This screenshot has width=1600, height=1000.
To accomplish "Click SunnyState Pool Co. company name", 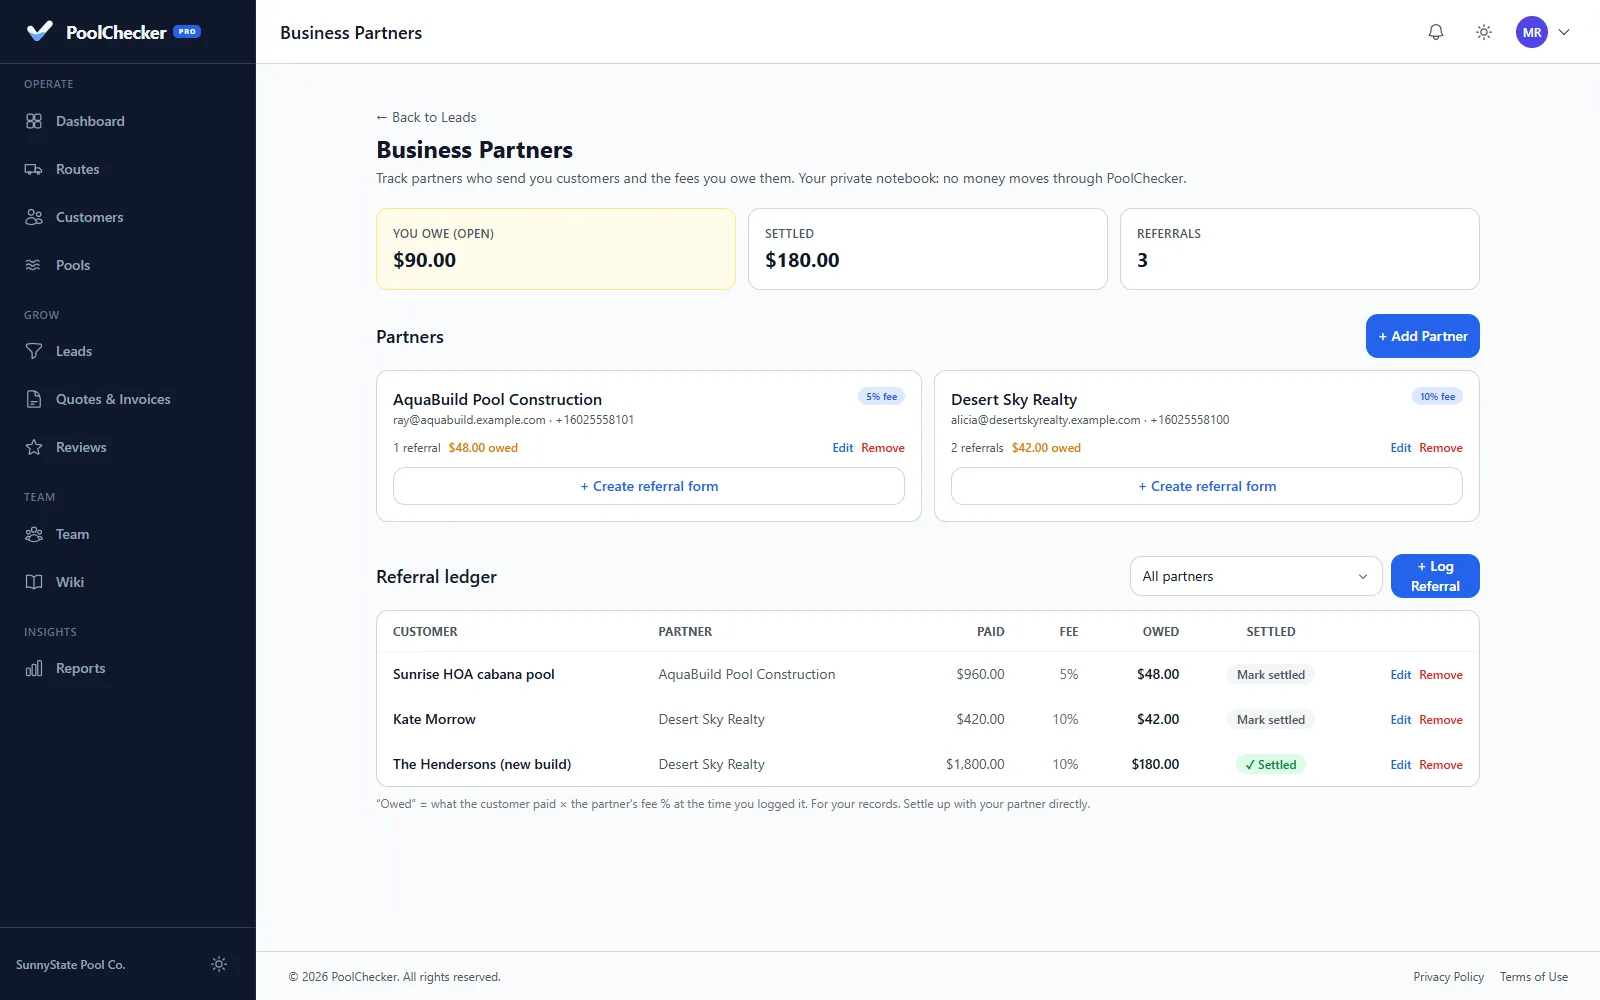I will (70, 965).
